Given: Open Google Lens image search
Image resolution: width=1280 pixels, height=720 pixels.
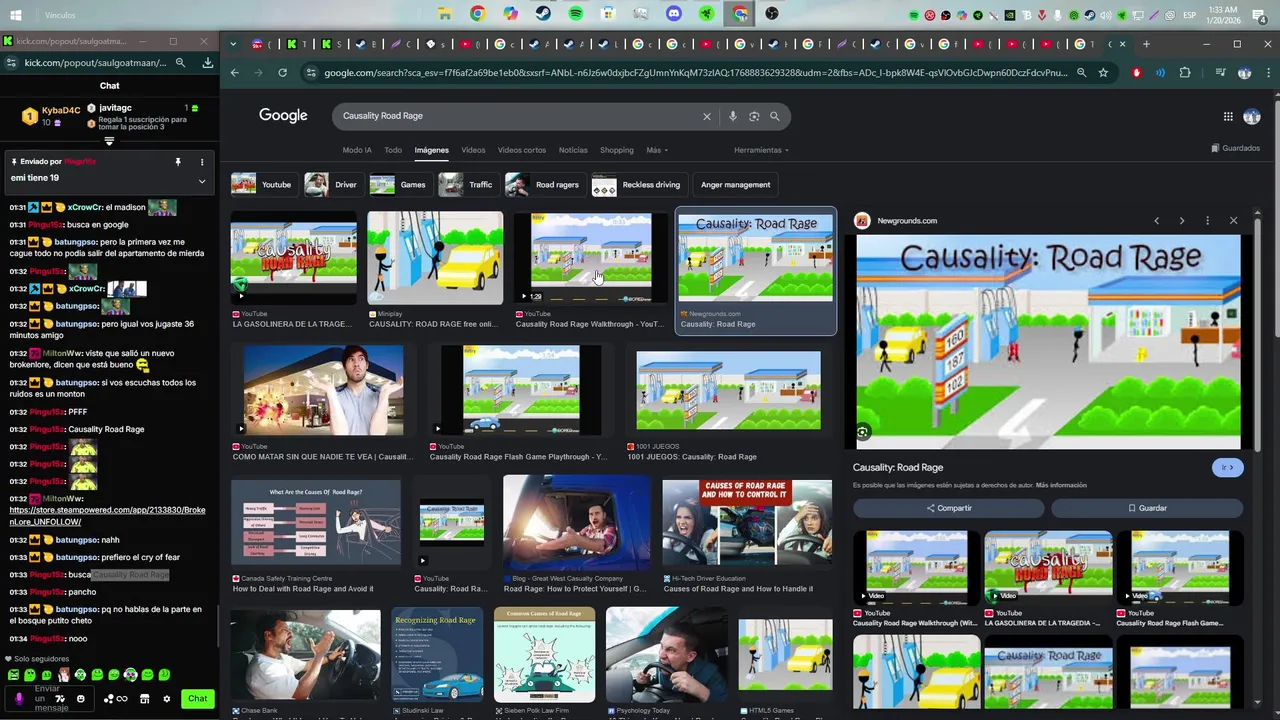Looking at the screenshot, I should pos(754,116).
